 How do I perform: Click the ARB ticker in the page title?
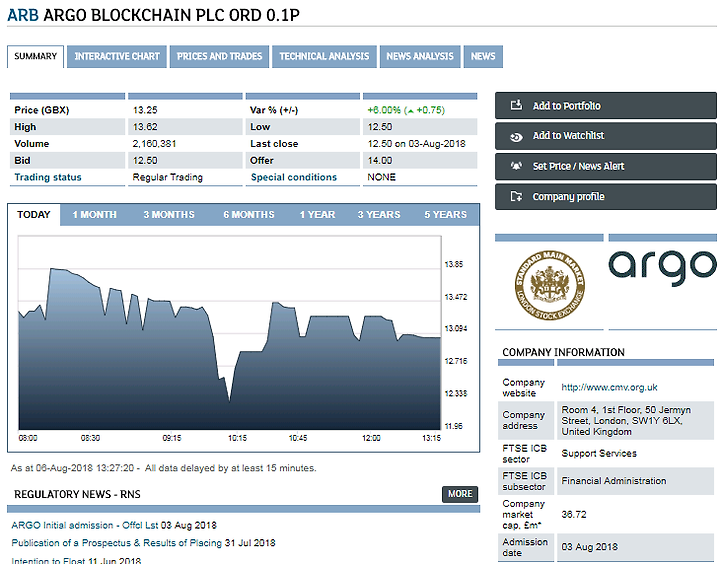coord(23,15)
